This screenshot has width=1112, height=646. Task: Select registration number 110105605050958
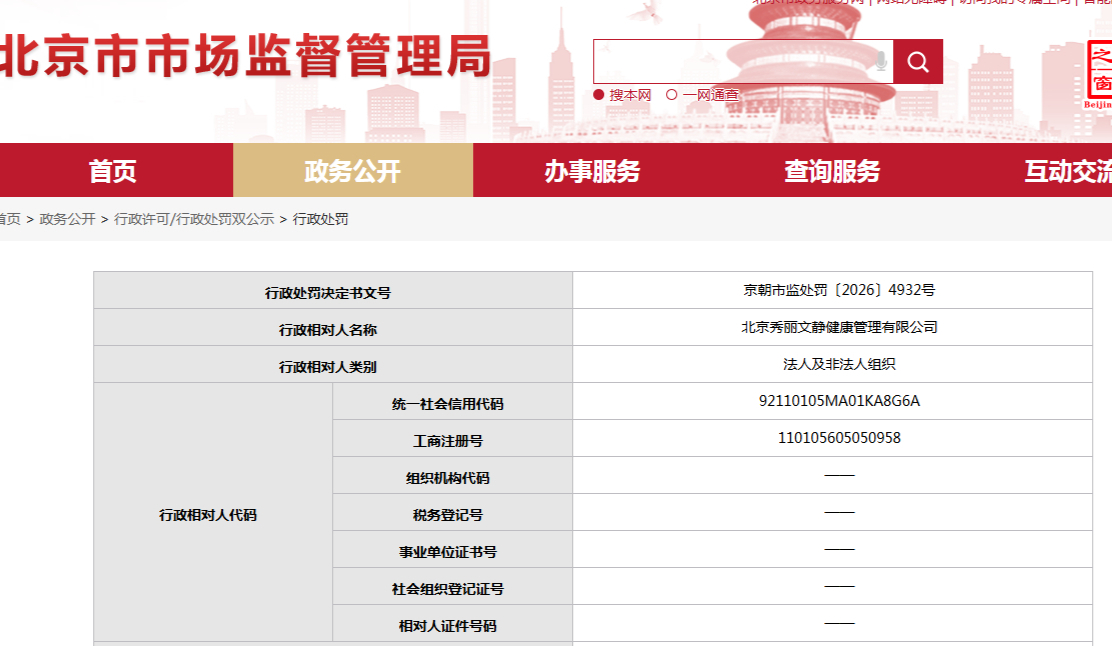(x=839, y=438)
